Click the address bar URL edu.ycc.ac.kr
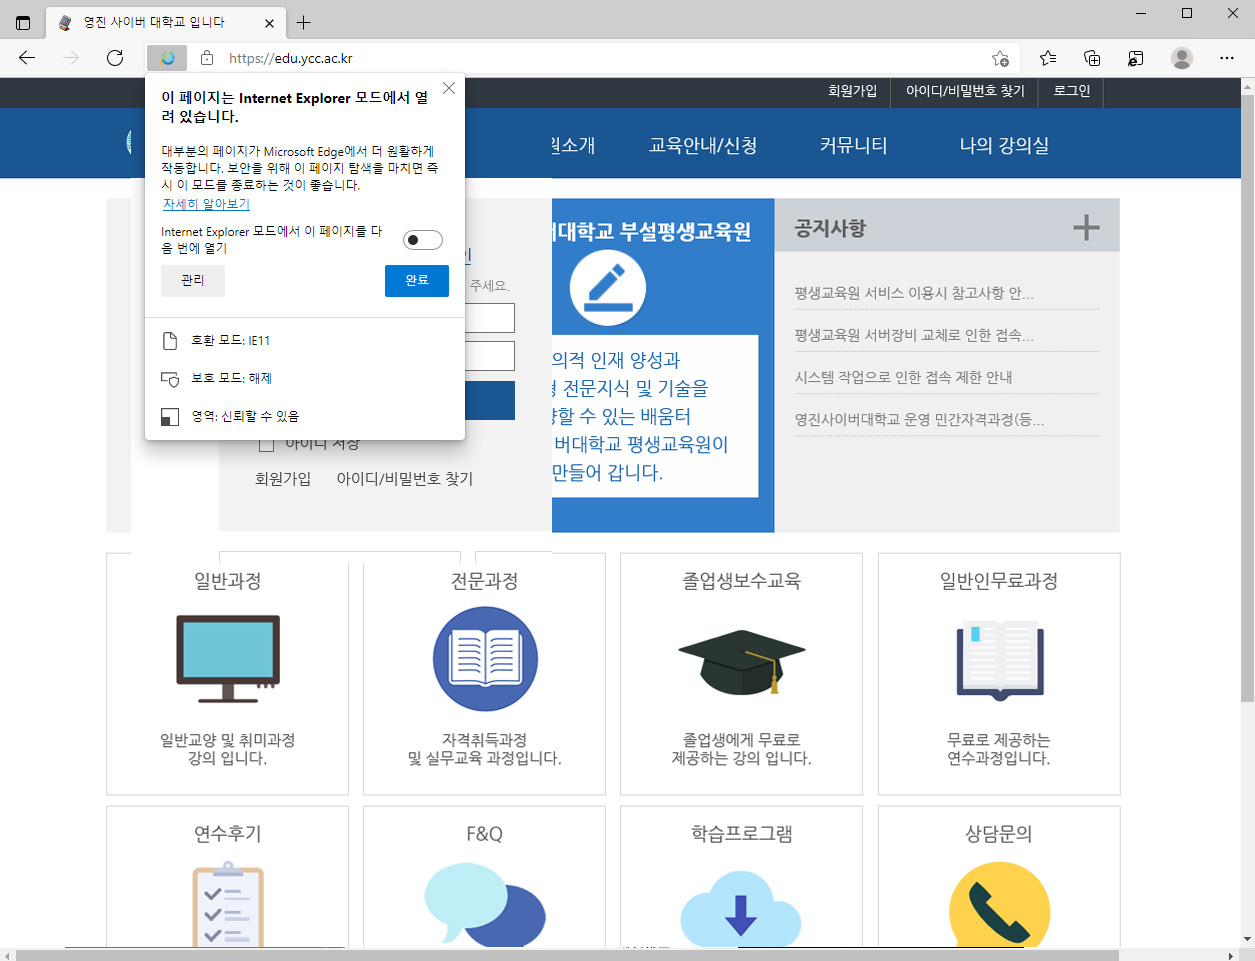1255x961 pixels. (291, 58)
